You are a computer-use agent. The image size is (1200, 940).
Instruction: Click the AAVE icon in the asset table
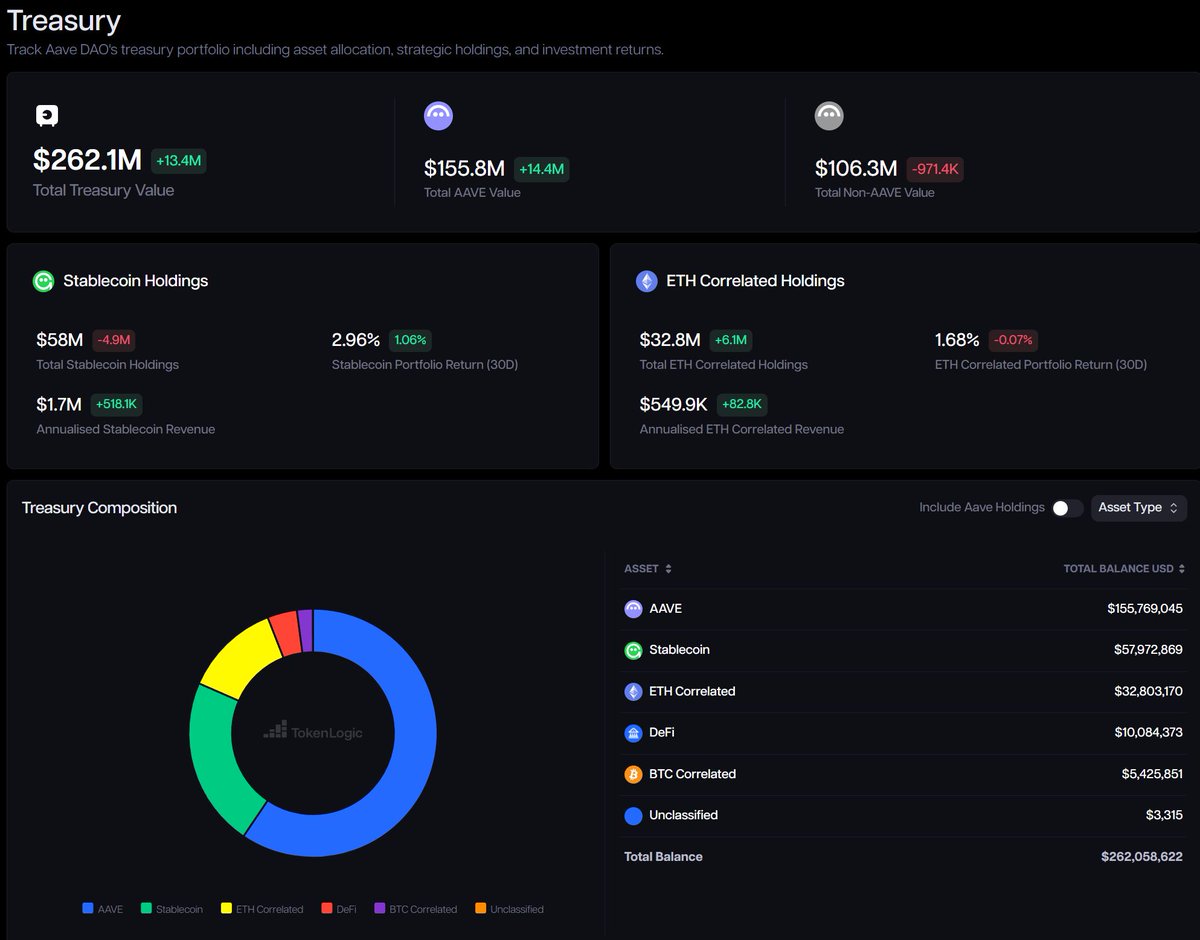pyautogui.click(x=633, y=609)
